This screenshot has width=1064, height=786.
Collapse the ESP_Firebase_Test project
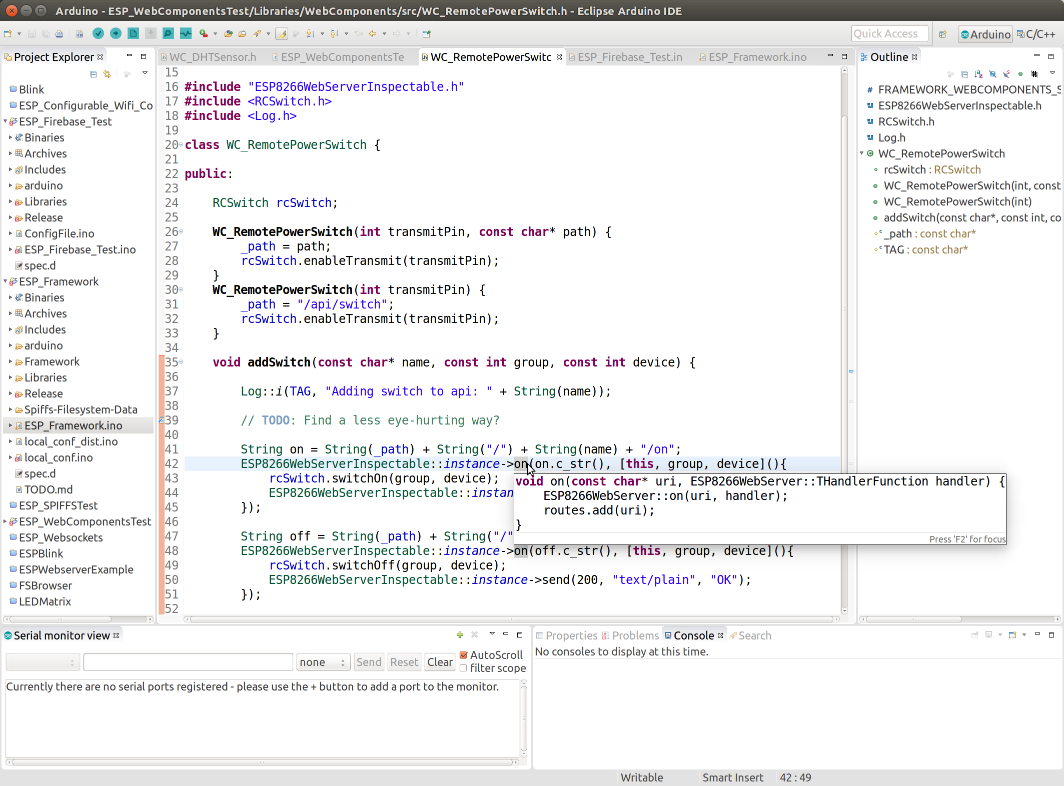click(x=5, y=121)
